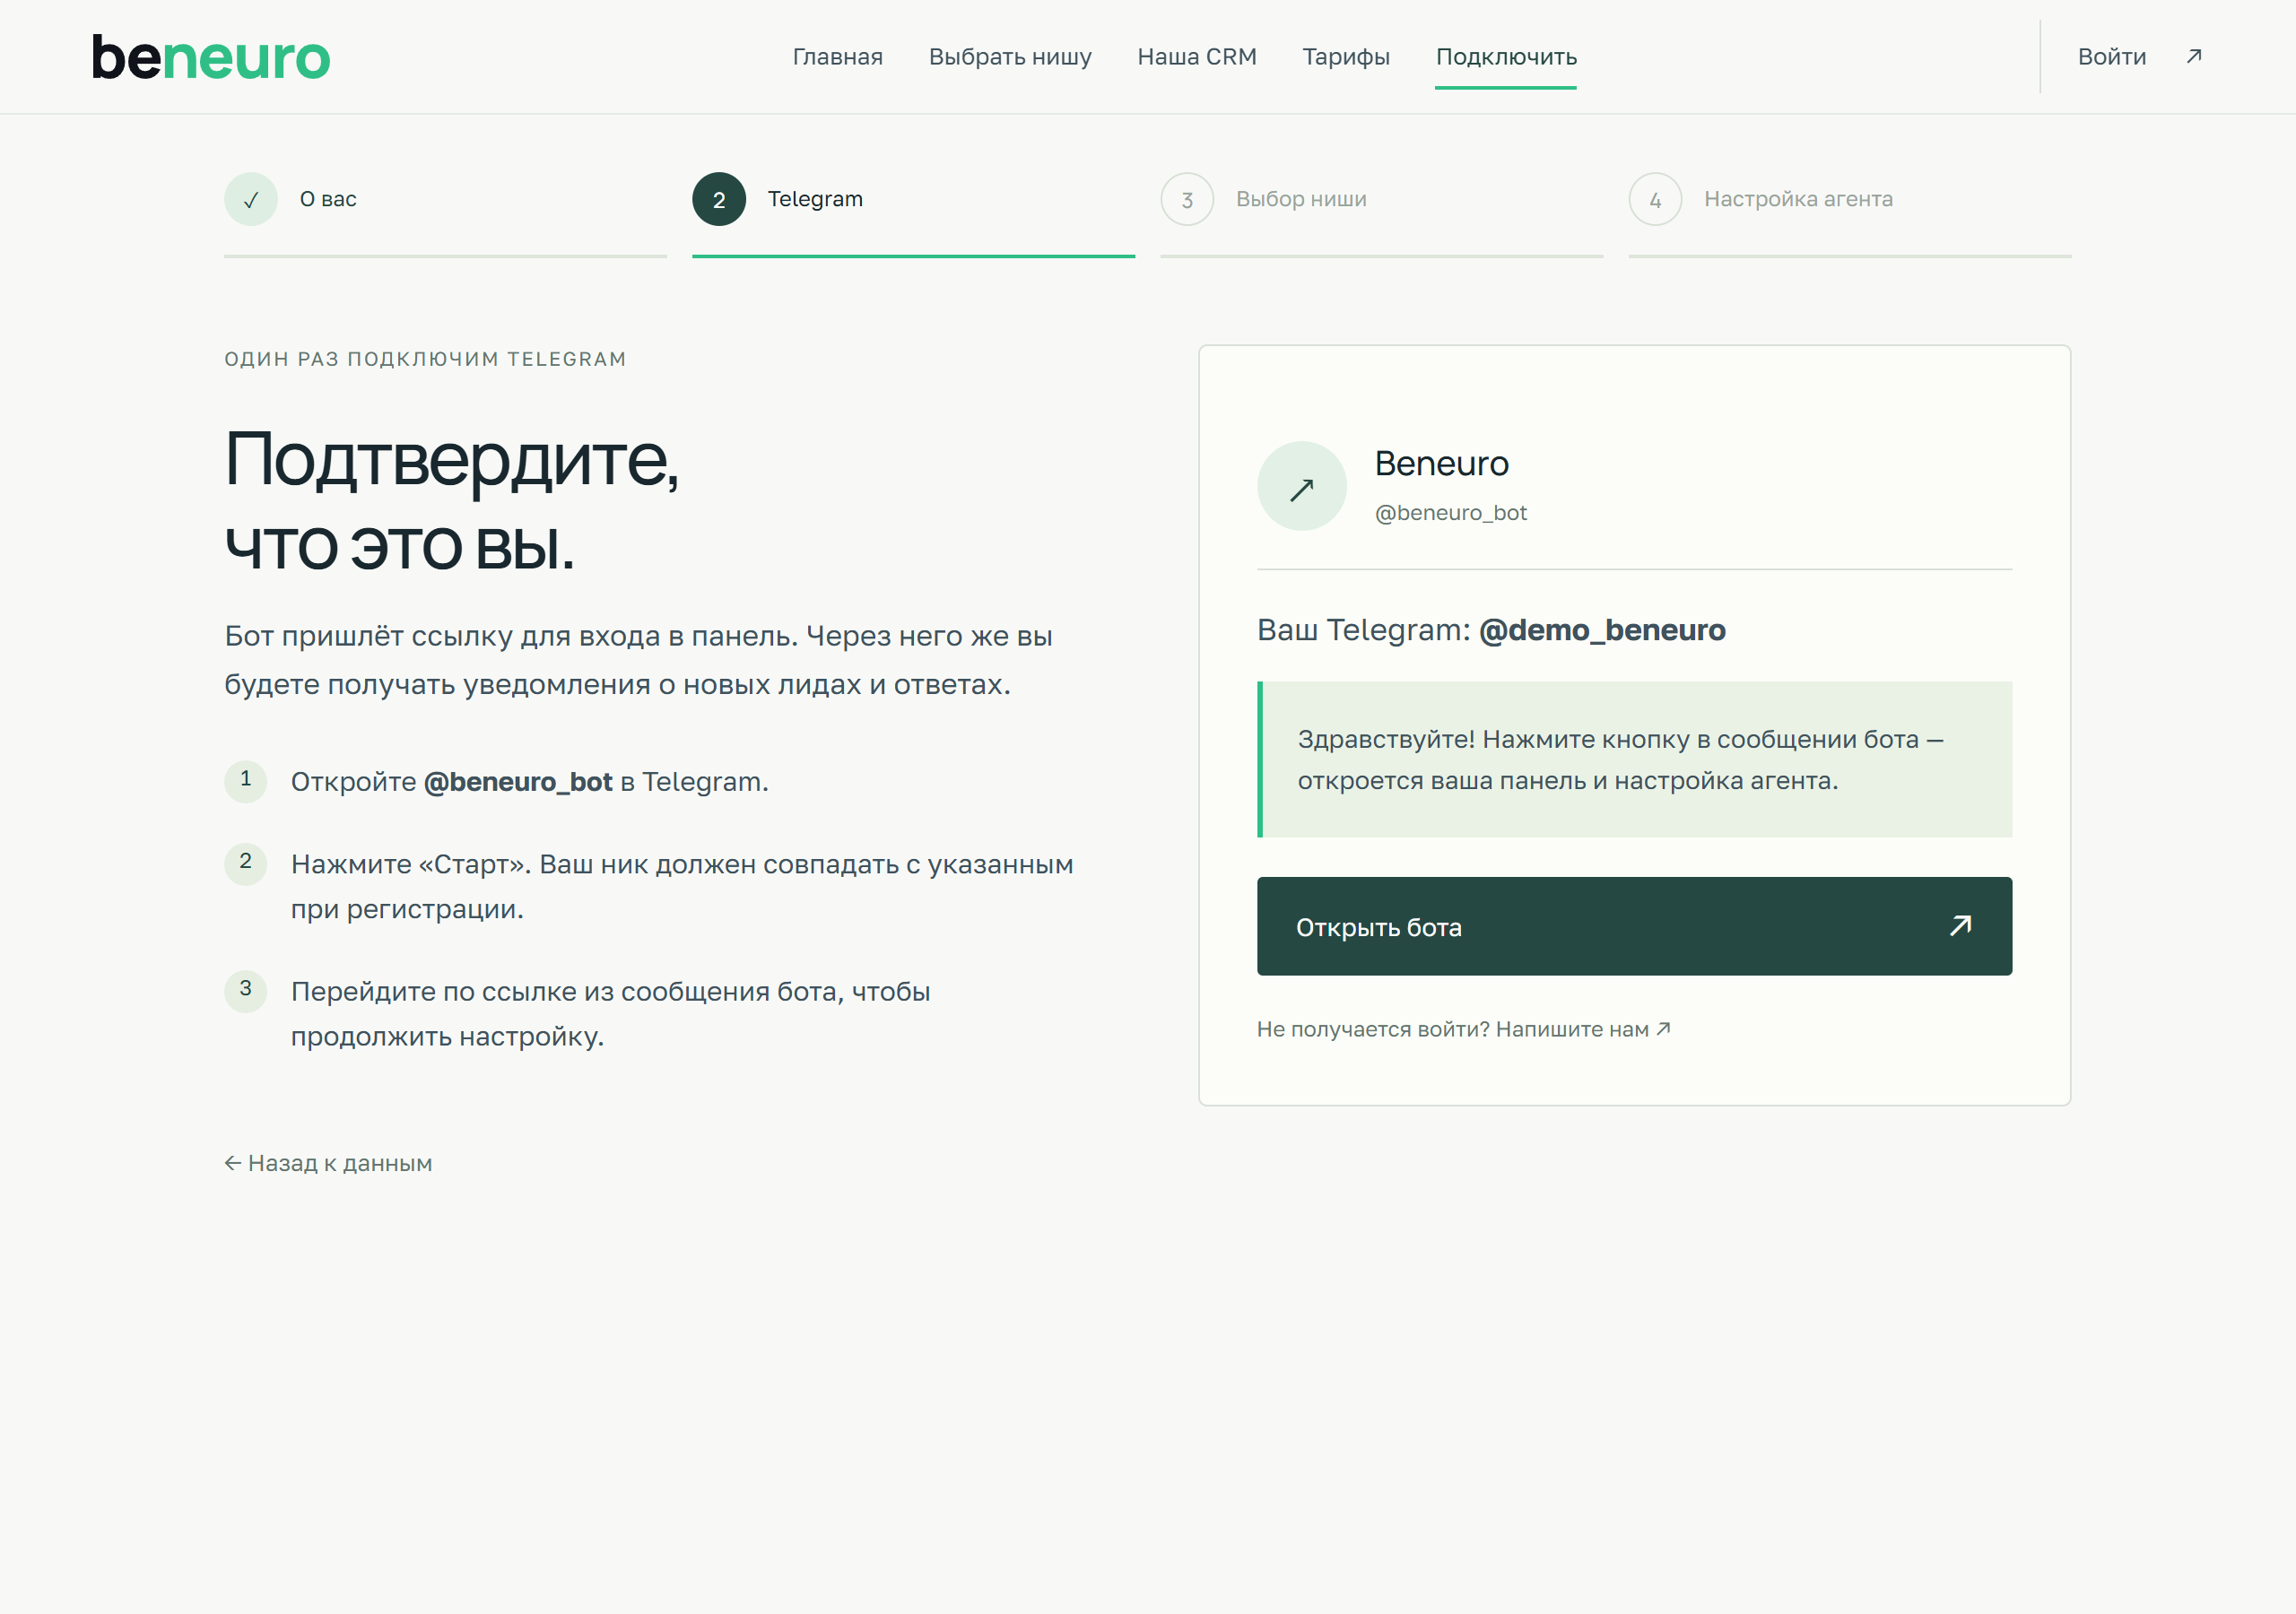The width and height of the screenshot is (2296, 1614).
Task: Click the Нажмите «Старт» instruction text
Action: 682,887
